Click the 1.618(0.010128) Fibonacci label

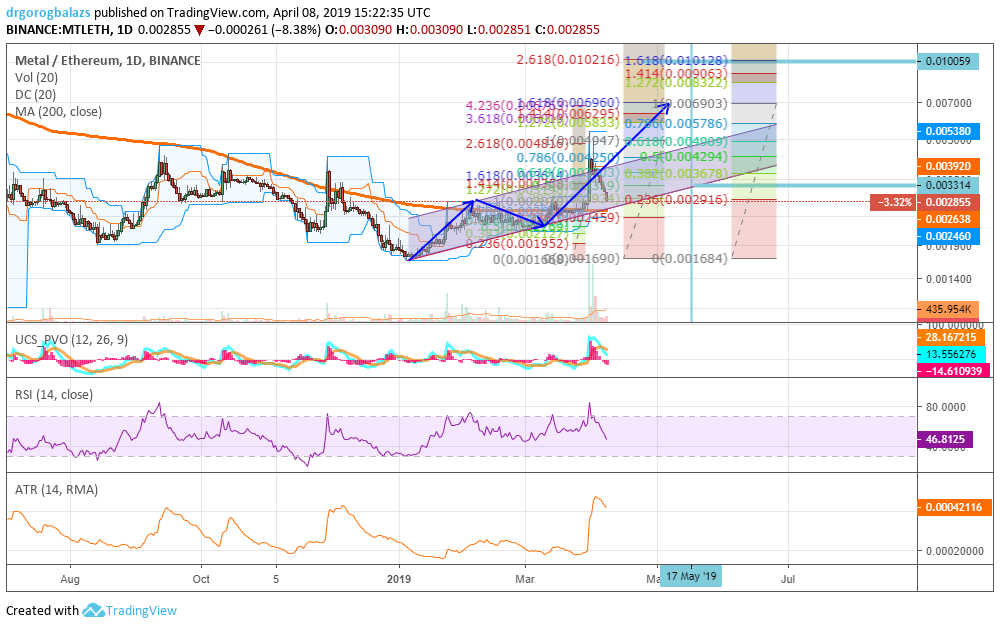[x=676, y=61]
